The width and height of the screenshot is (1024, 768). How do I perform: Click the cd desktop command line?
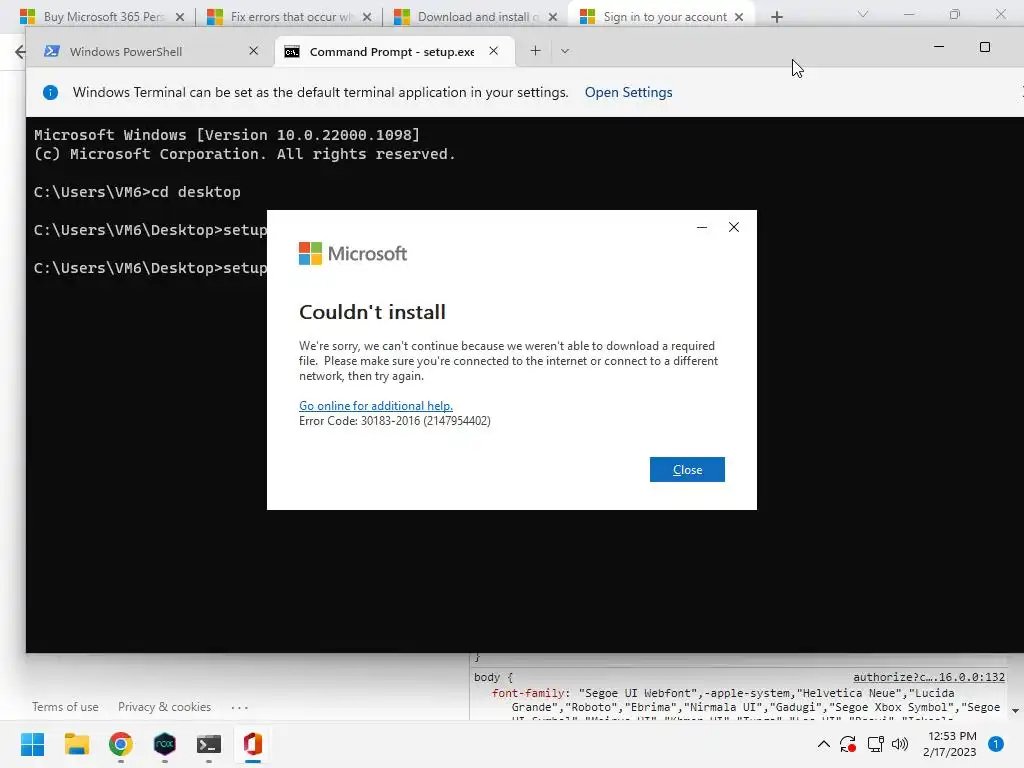click(x=137, y=192)
